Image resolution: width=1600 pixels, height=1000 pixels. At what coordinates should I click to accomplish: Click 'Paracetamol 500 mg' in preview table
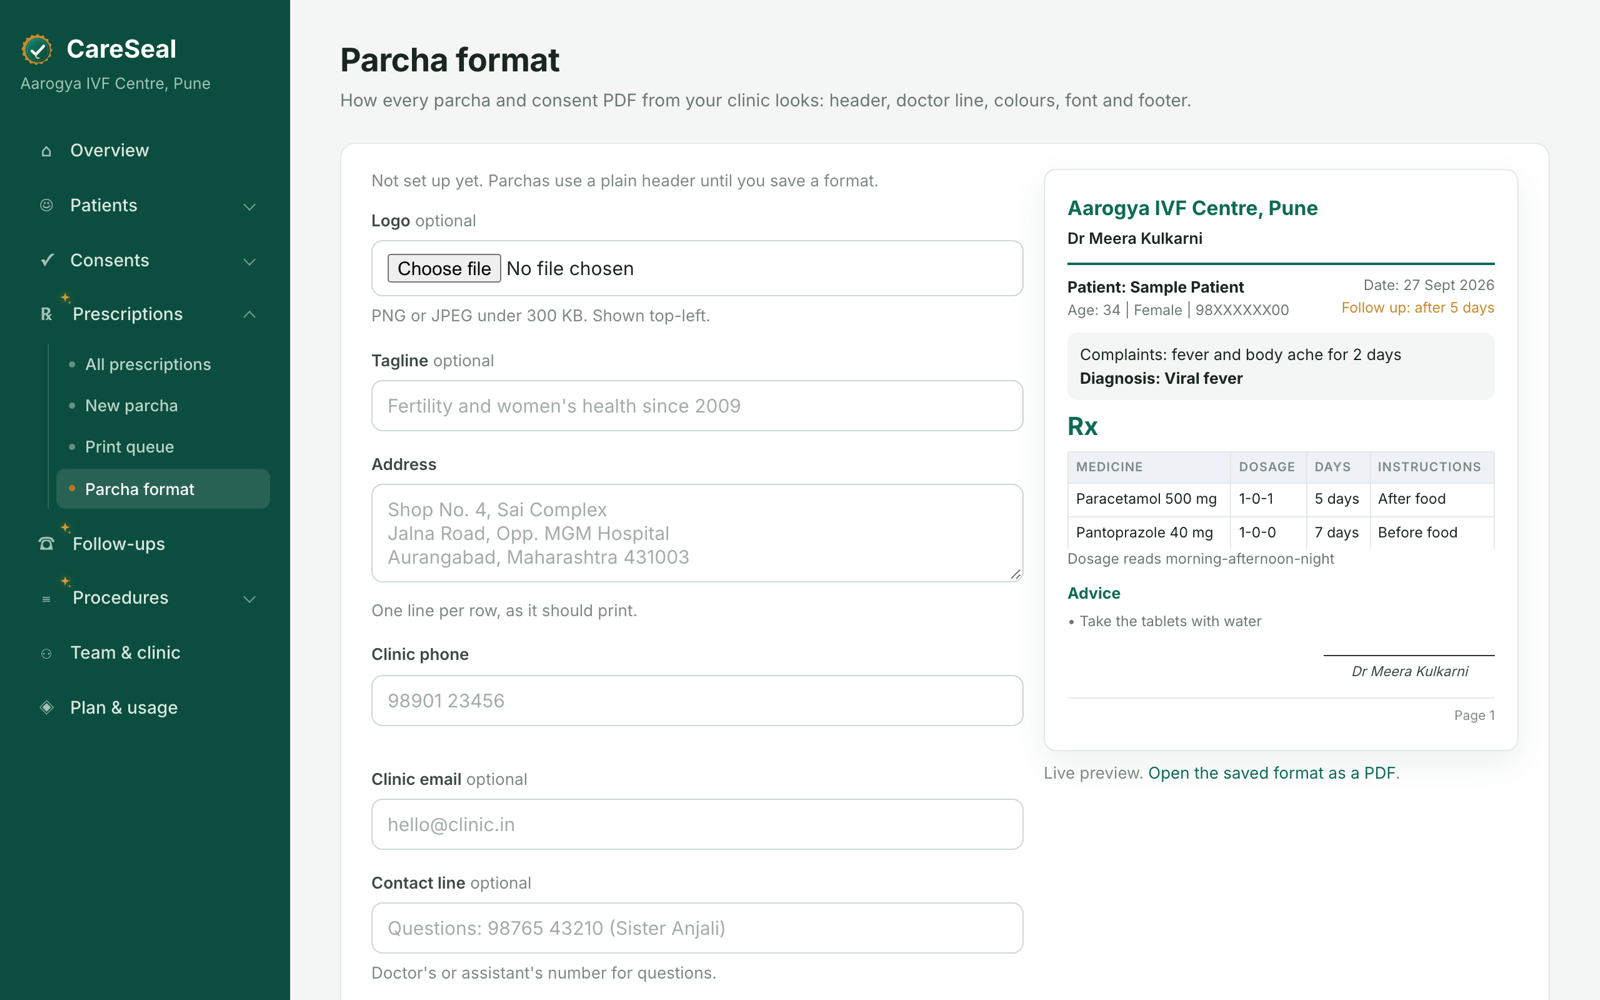[x=1146, y=499]
